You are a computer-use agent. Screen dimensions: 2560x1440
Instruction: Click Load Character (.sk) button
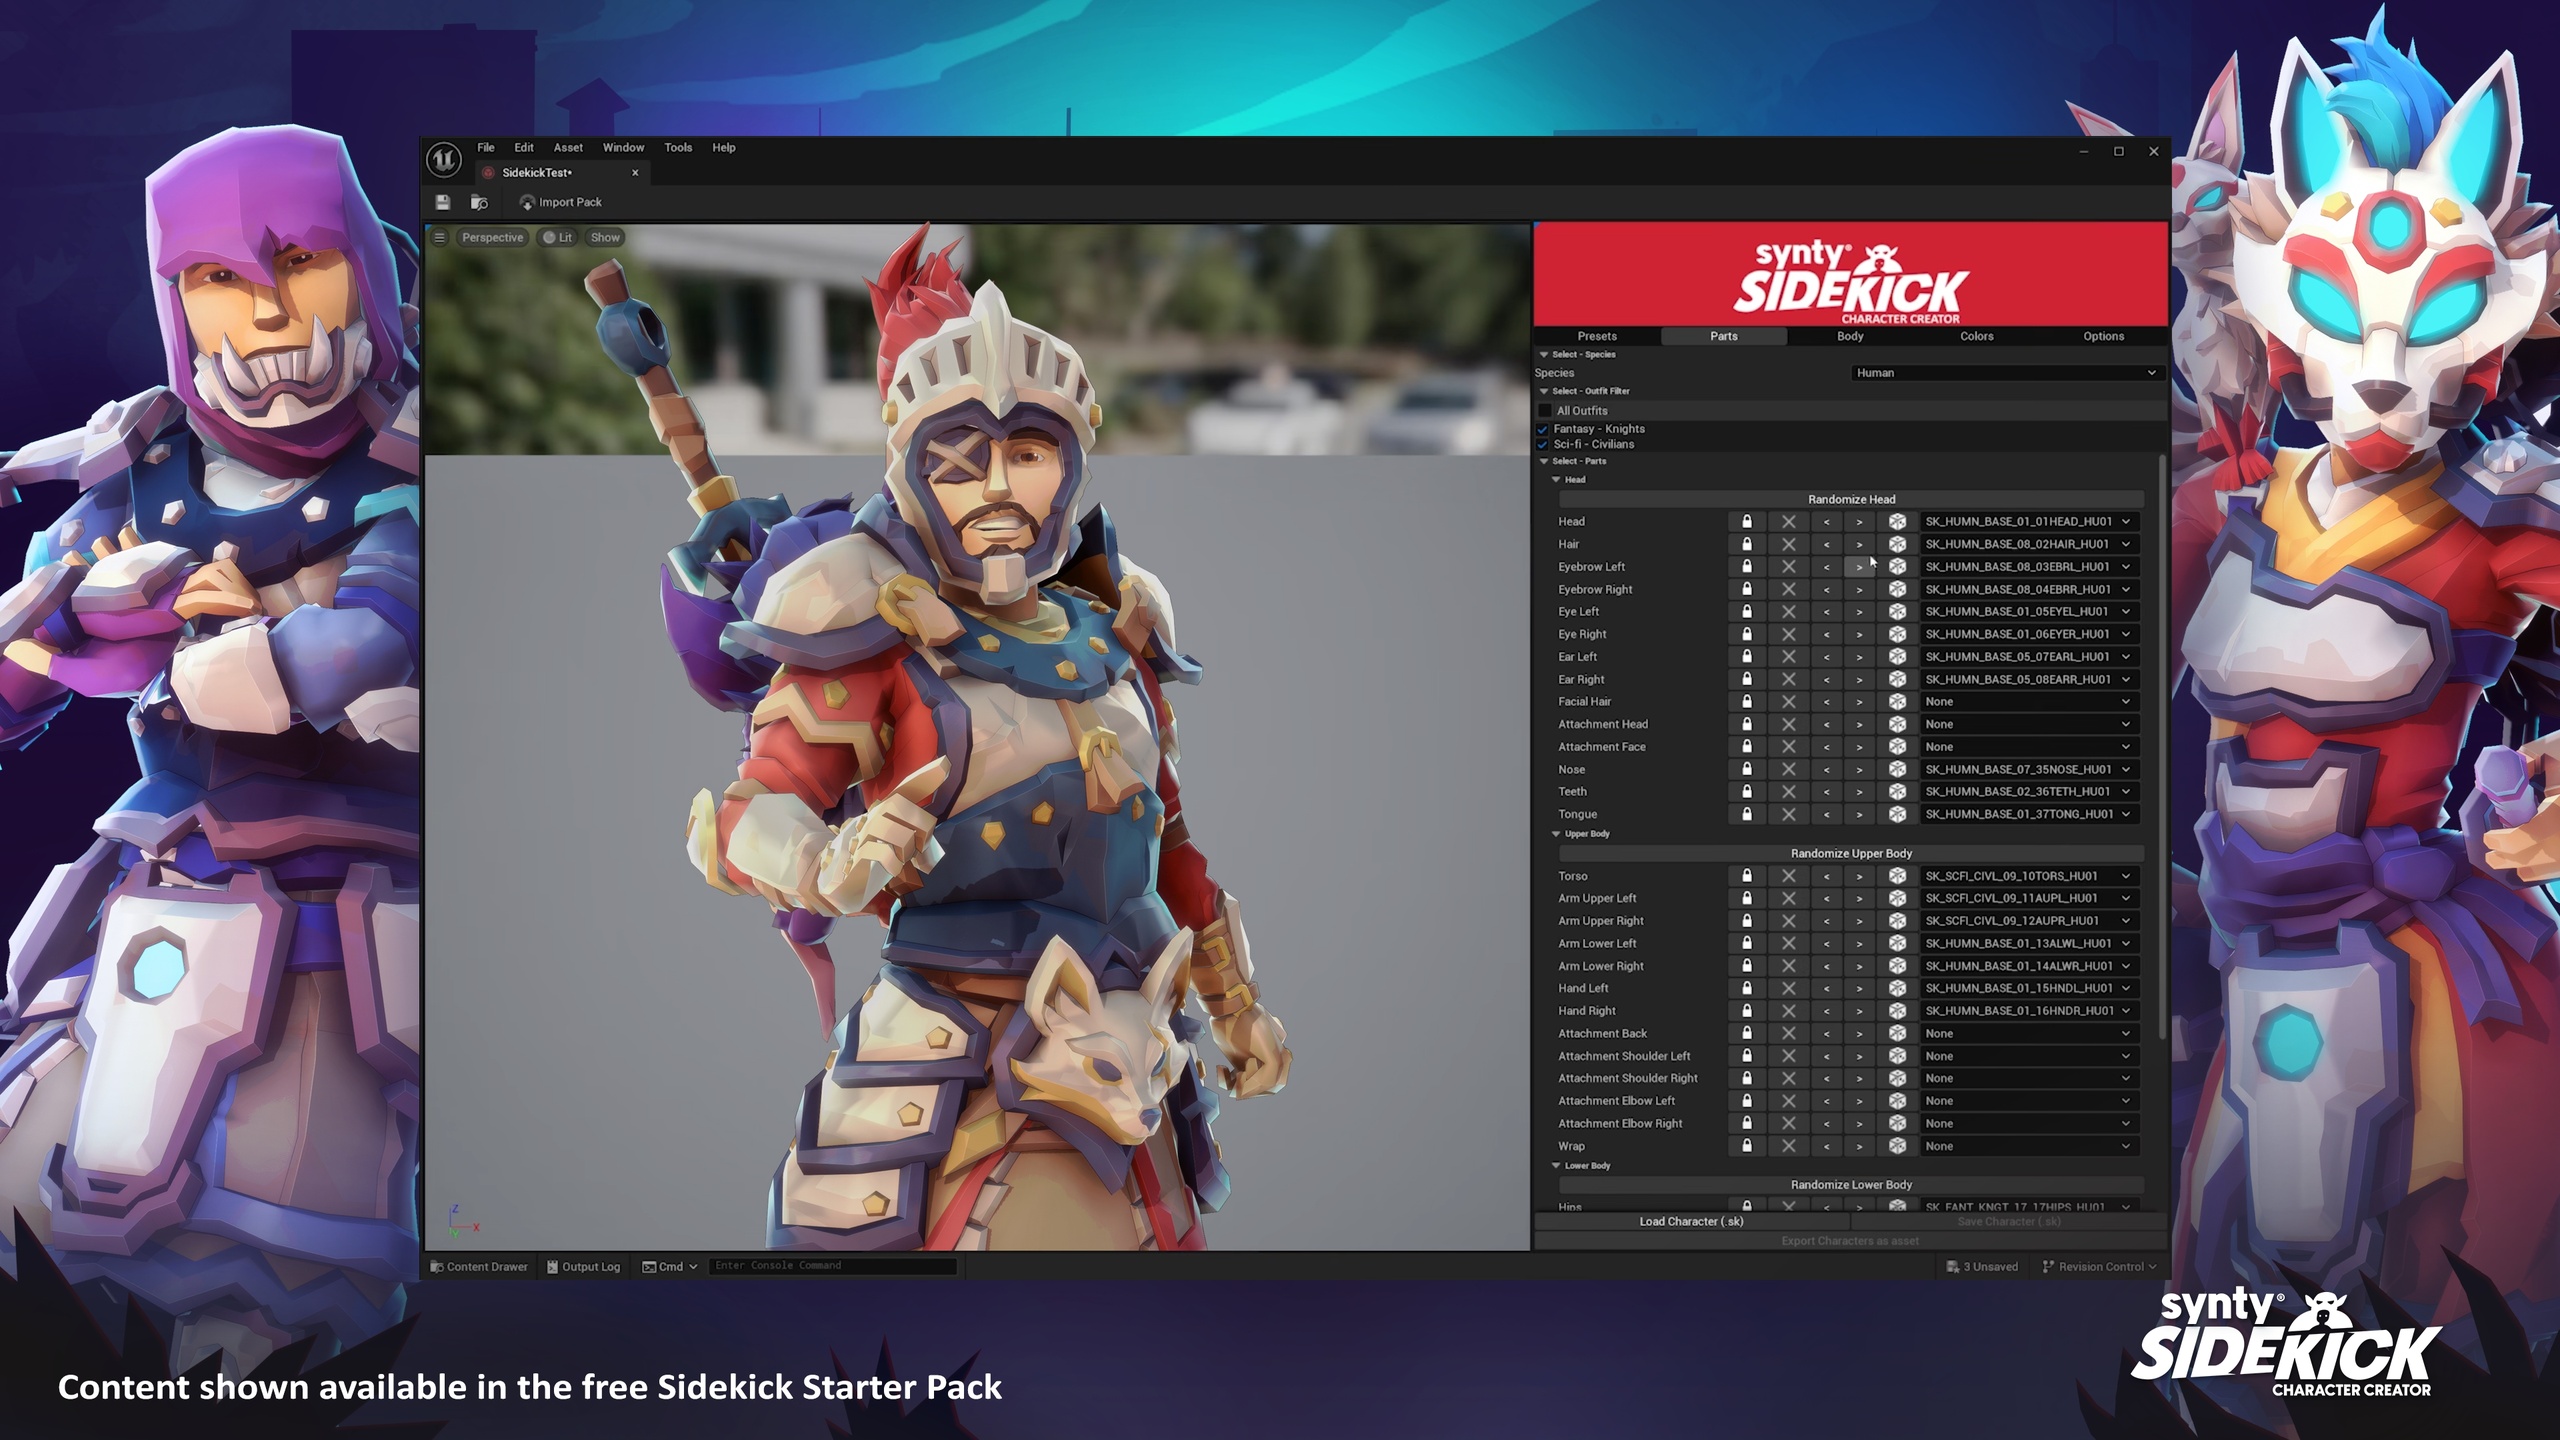tap(1691, 1222)
